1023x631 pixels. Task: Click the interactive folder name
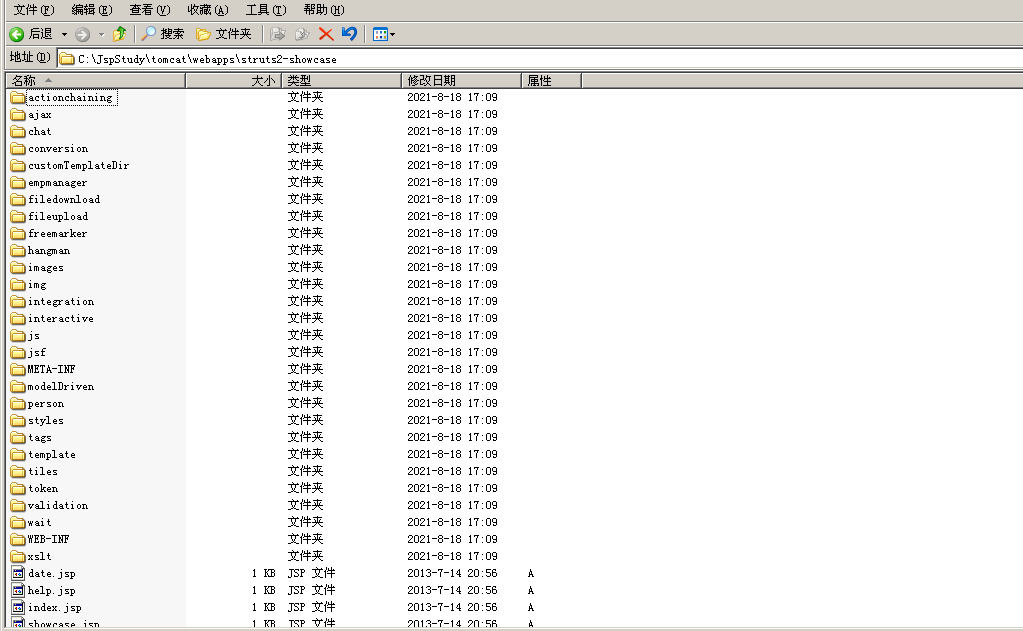[61, 318]
